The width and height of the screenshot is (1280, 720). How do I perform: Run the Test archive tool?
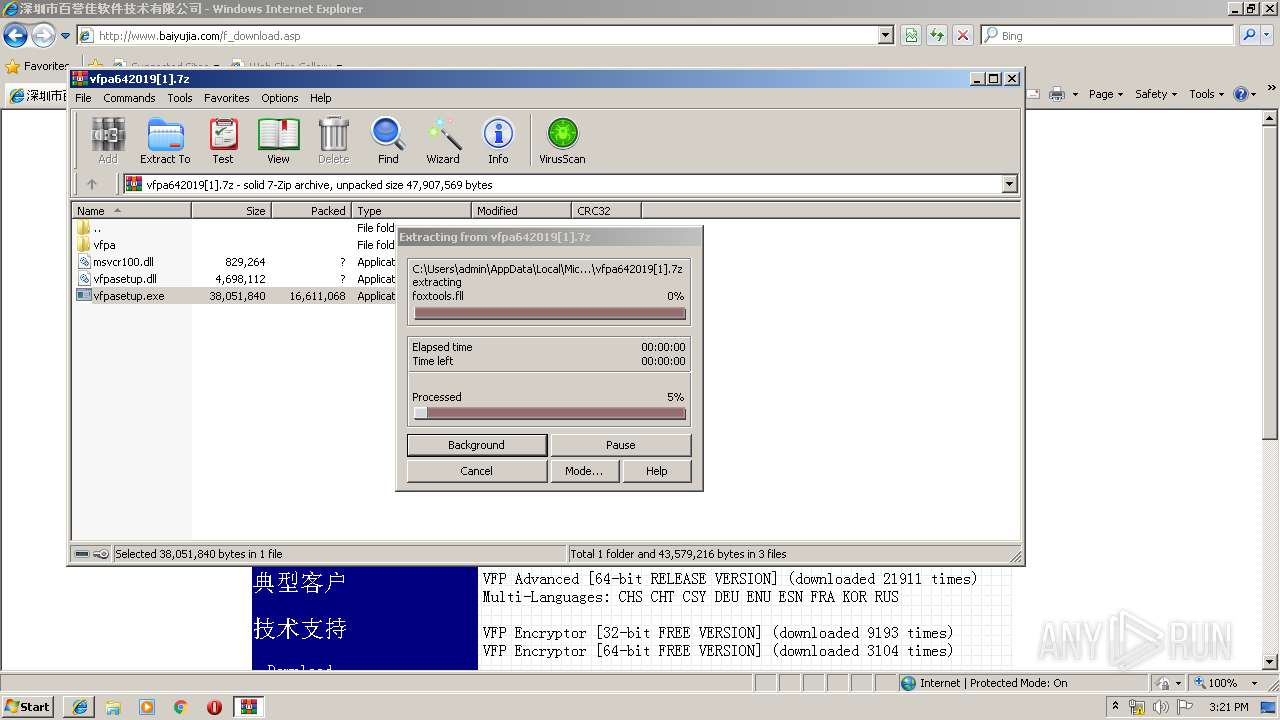[x=223, y=141]
